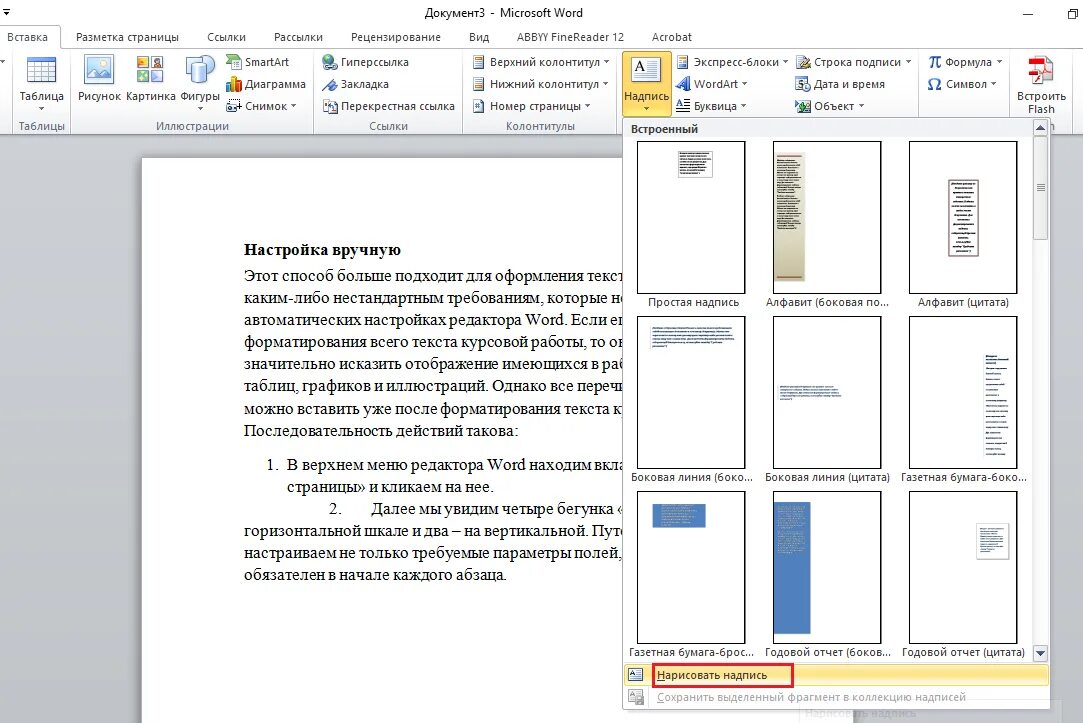Click the Встроенный gallery header

(664, 128)
